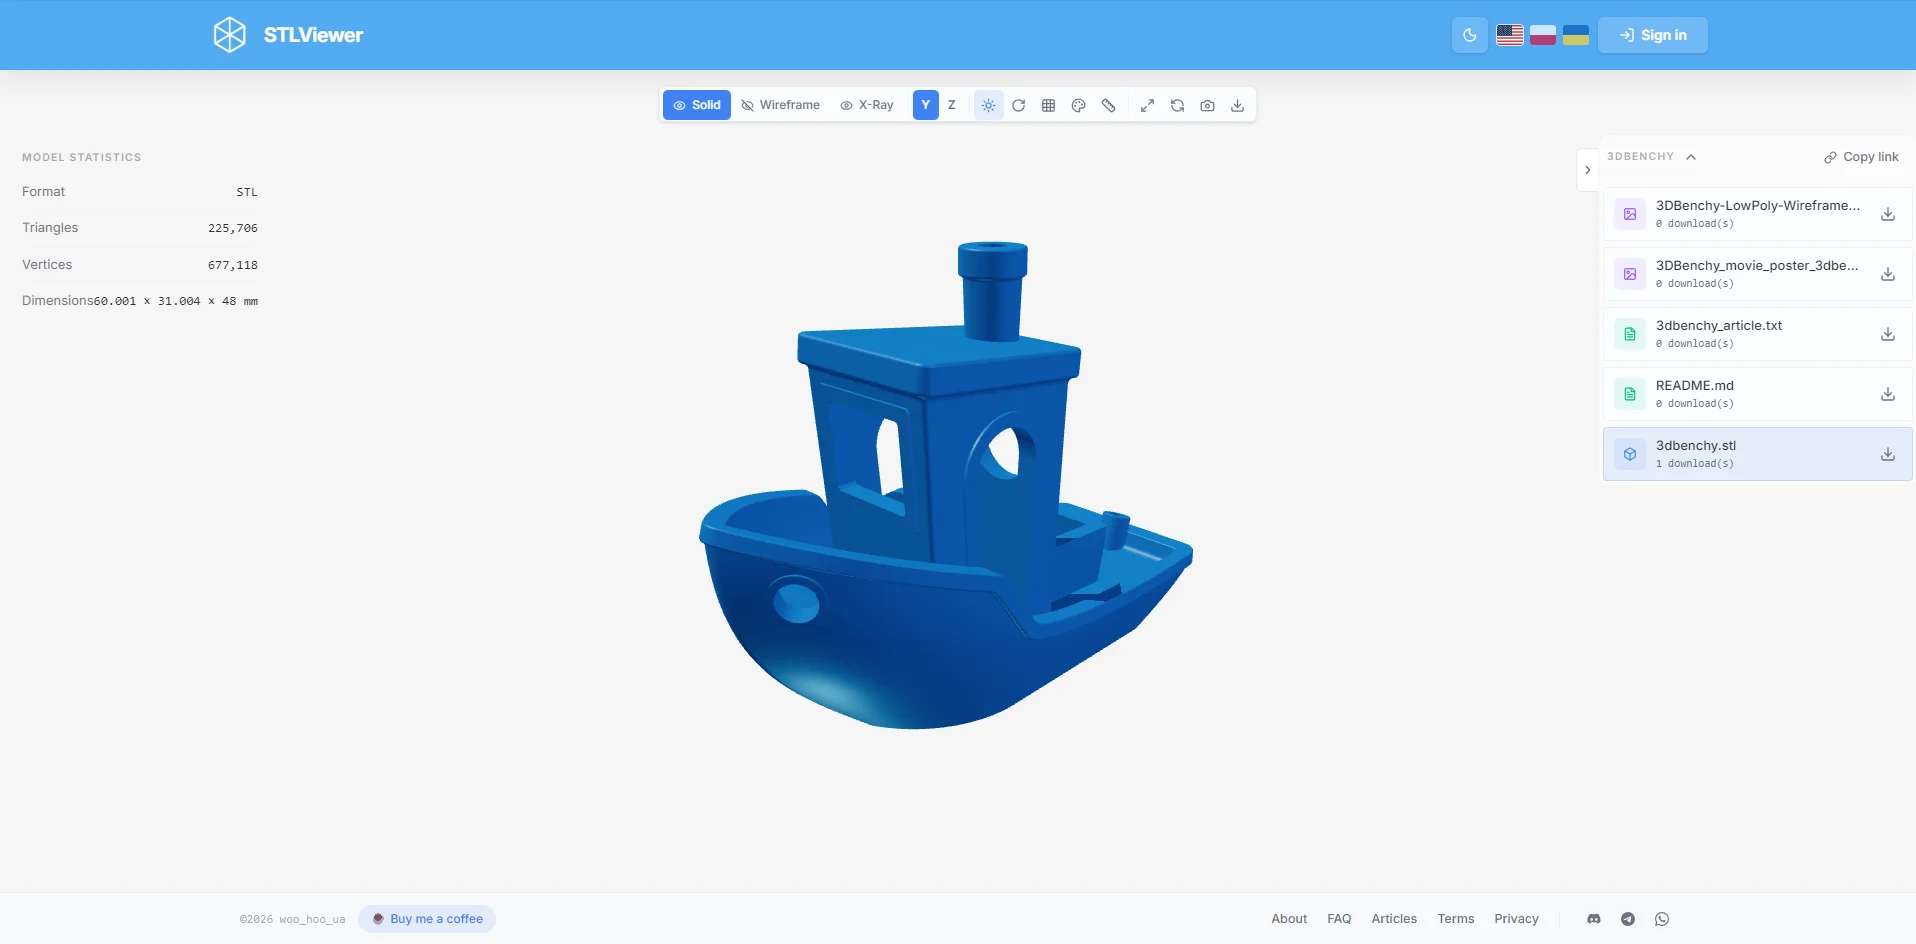Screen dimensions: 1916x944
Task: Set Y as the up axis
Action: 926,105
